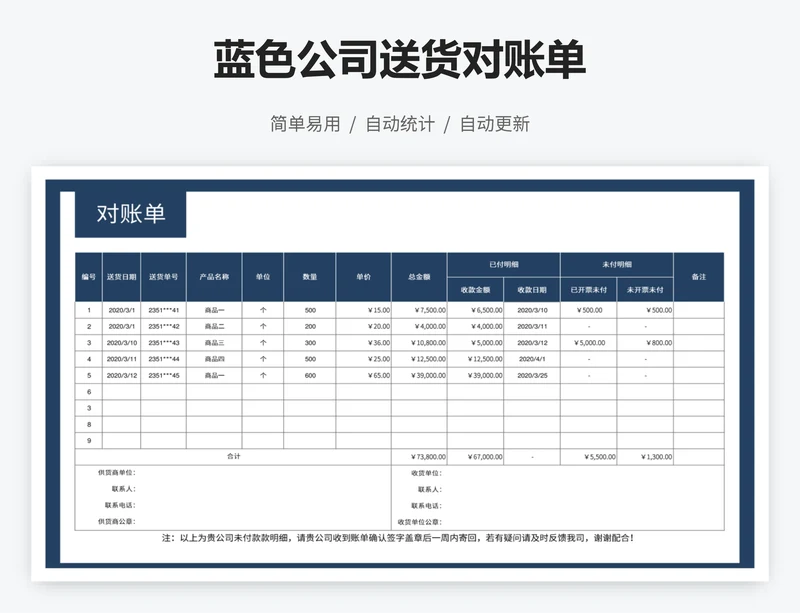Select the 备注 column header
Viewport: 800px width, 613px height.
pos(699,277)
